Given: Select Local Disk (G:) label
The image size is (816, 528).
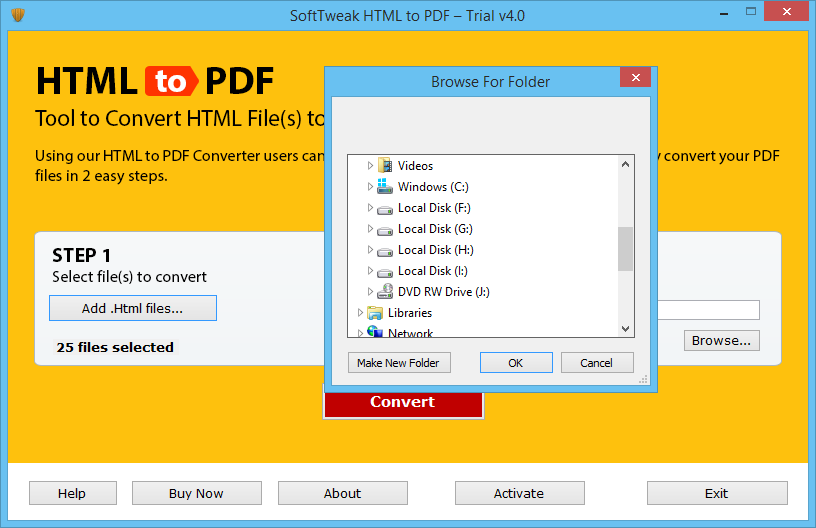Looking at the screenshot, I should tap(435, 229).
